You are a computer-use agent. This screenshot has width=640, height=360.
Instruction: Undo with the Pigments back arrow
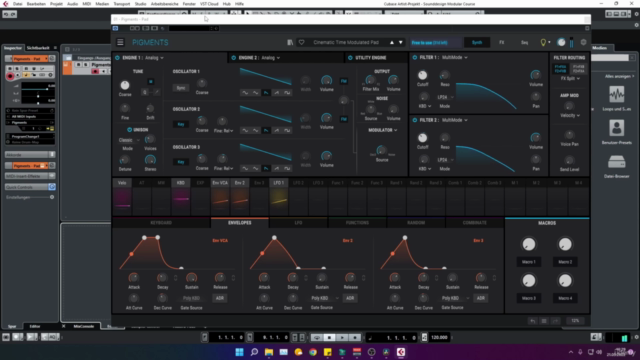pyautogui.click(x=533, y=321)
